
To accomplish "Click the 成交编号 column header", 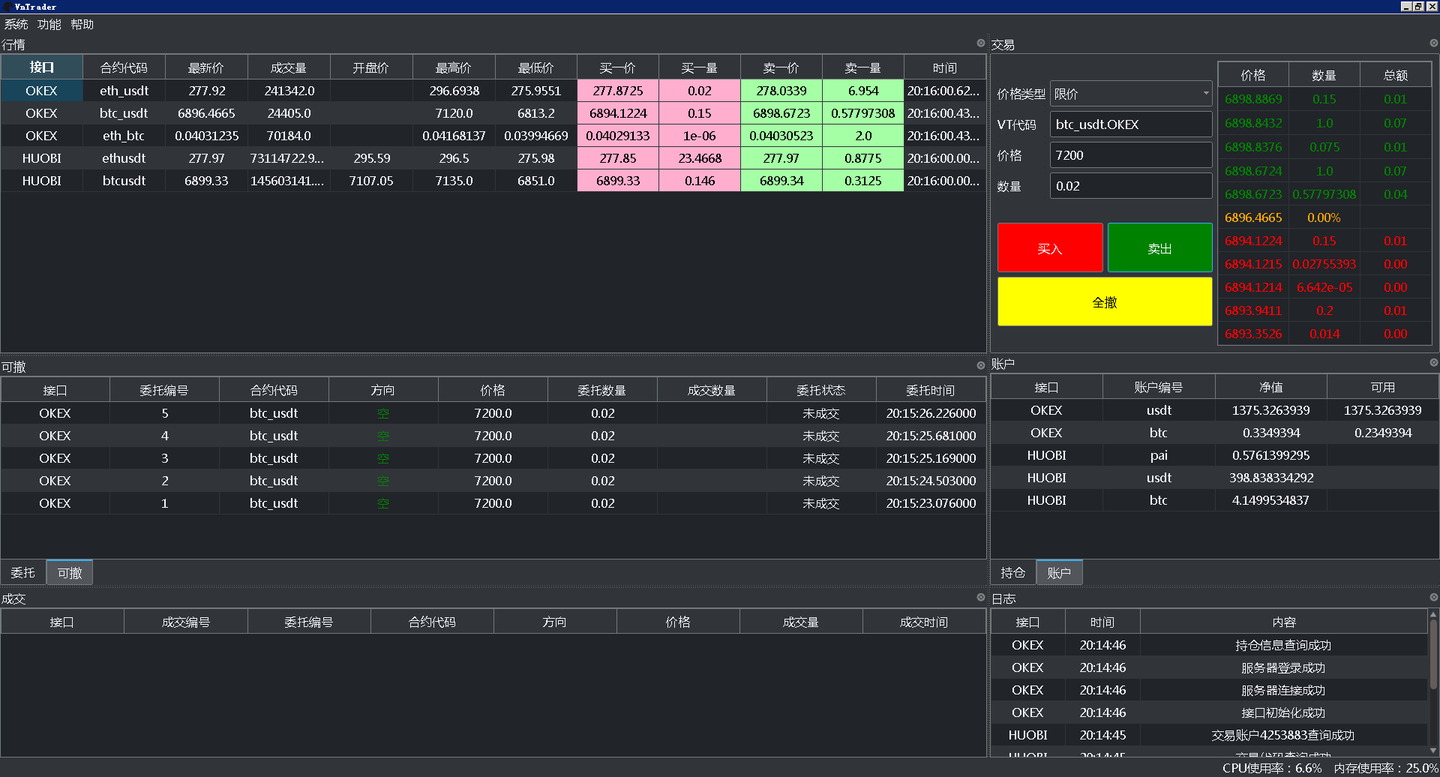I will (186, 622).
